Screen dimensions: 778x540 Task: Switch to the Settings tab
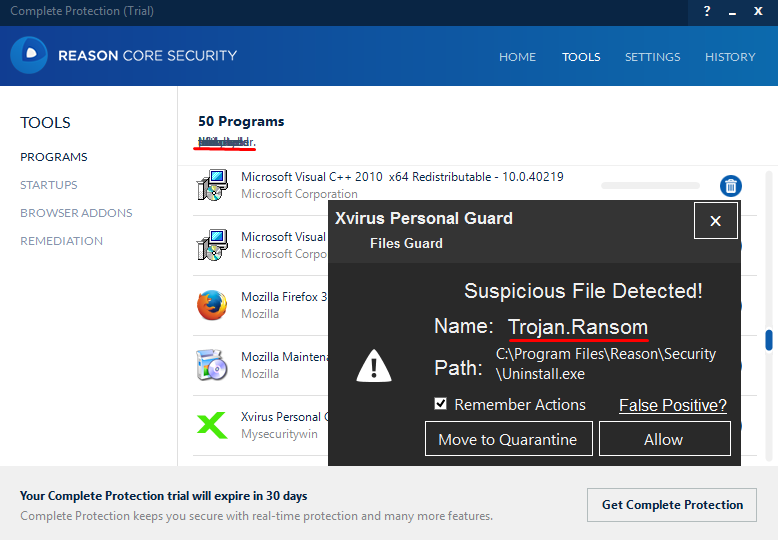652,57
